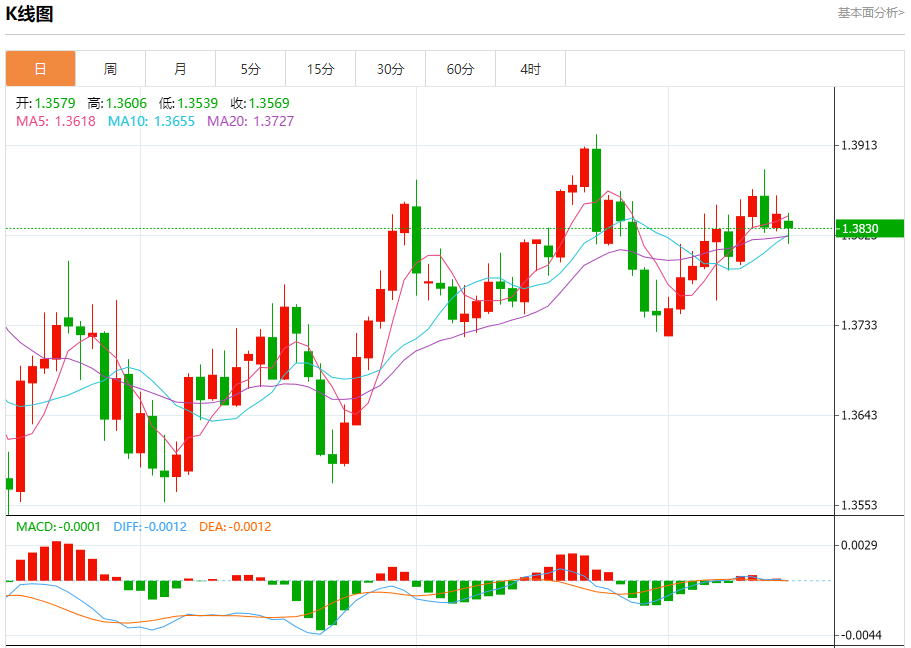Click the green current price tag 1.3830
The height and width of the screenshot is (648, 911).
[x=870, y=228]
